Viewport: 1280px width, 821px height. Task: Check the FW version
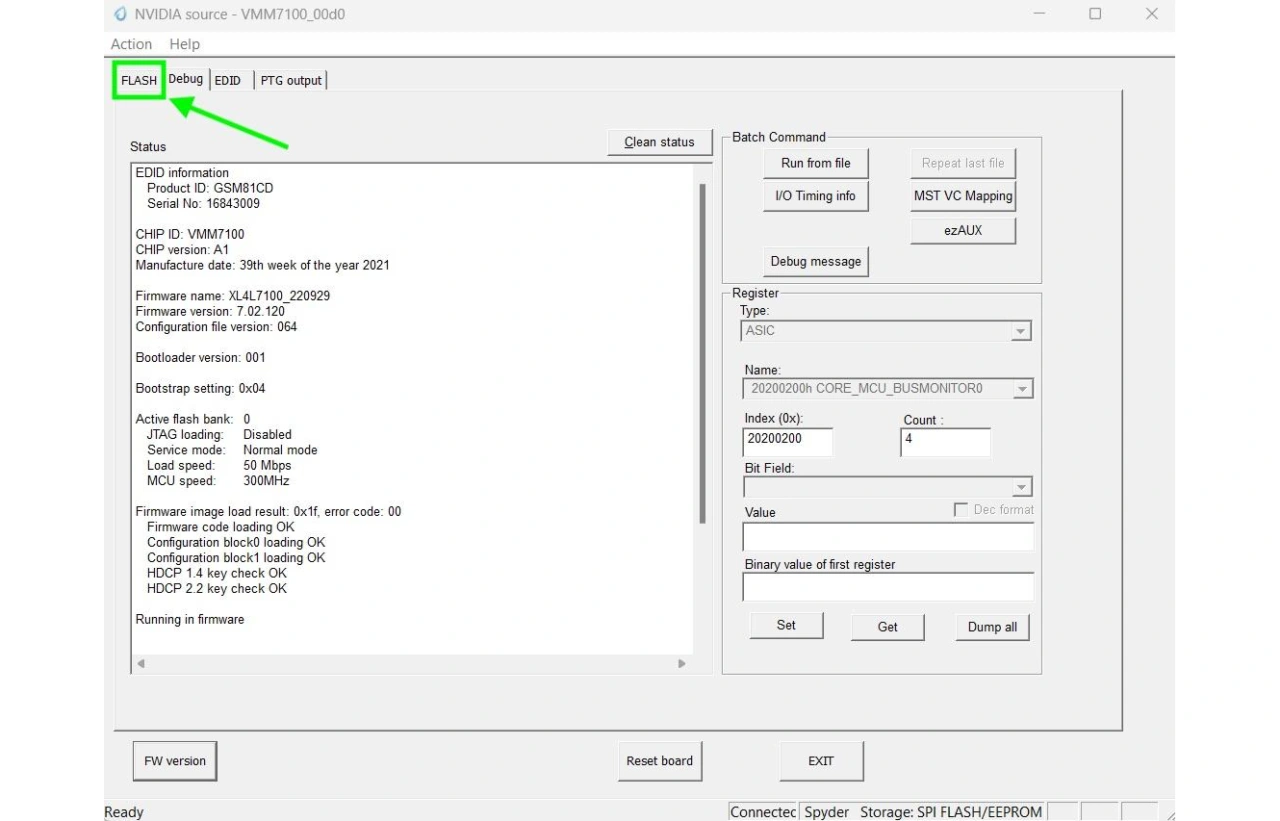pyautogui.click(x=174, y=761)
